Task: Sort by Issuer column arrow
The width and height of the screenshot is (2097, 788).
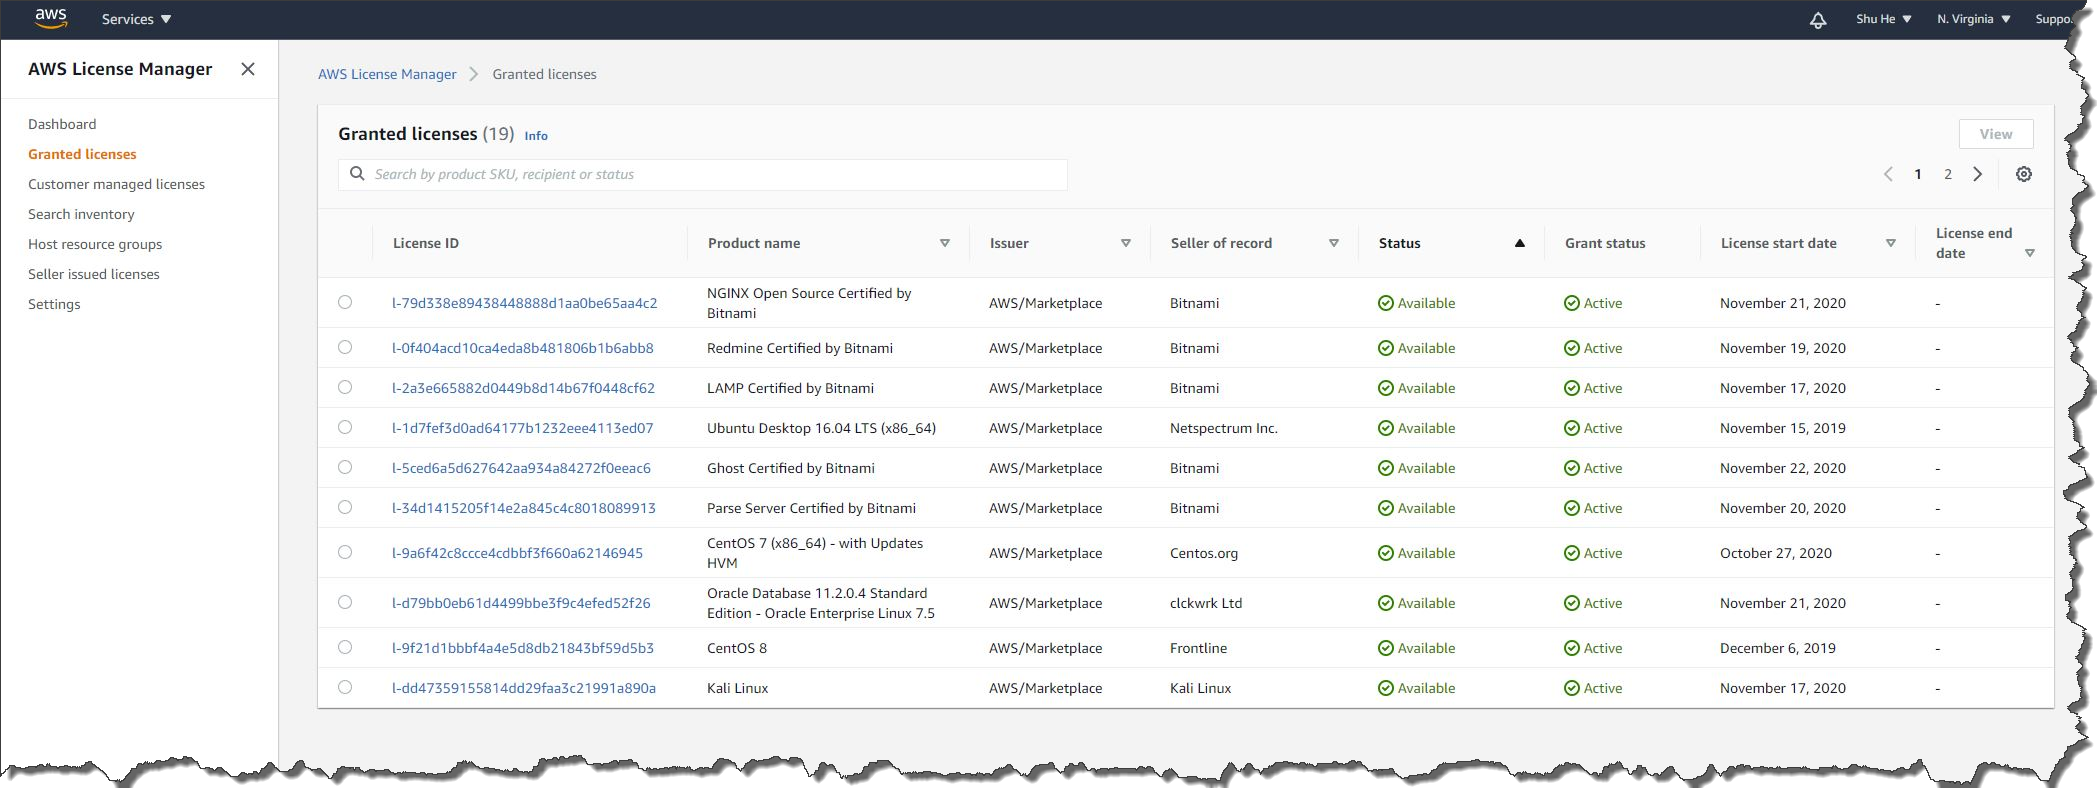Action: pyautogui.click(x=1125, y=243)
